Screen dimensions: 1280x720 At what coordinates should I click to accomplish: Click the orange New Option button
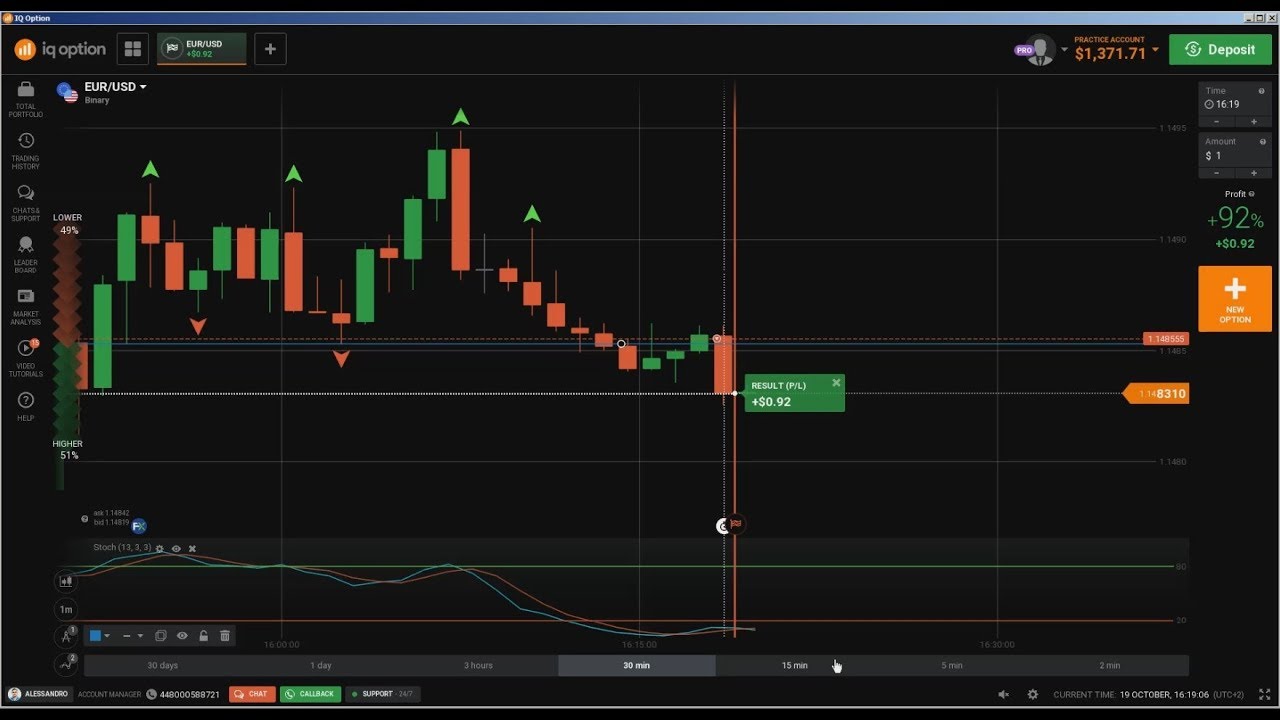click(1235, 299)
